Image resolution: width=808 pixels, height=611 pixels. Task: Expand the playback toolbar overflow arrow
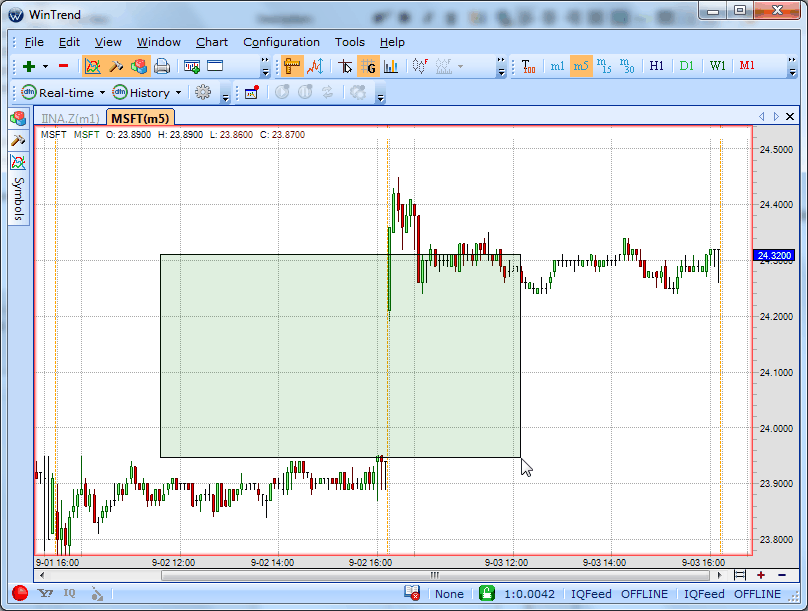click(x=380, y=93)
